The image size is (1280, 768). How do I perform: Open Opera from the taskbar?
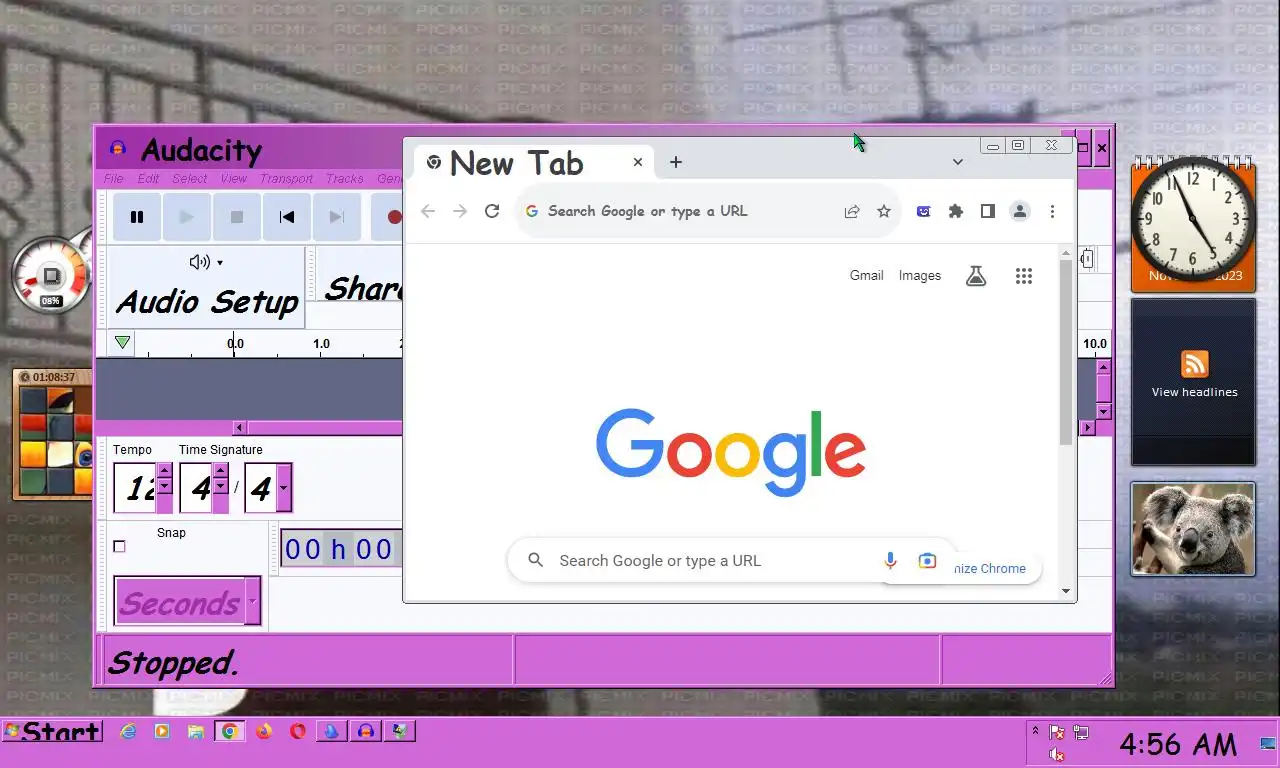click(298, 732)
